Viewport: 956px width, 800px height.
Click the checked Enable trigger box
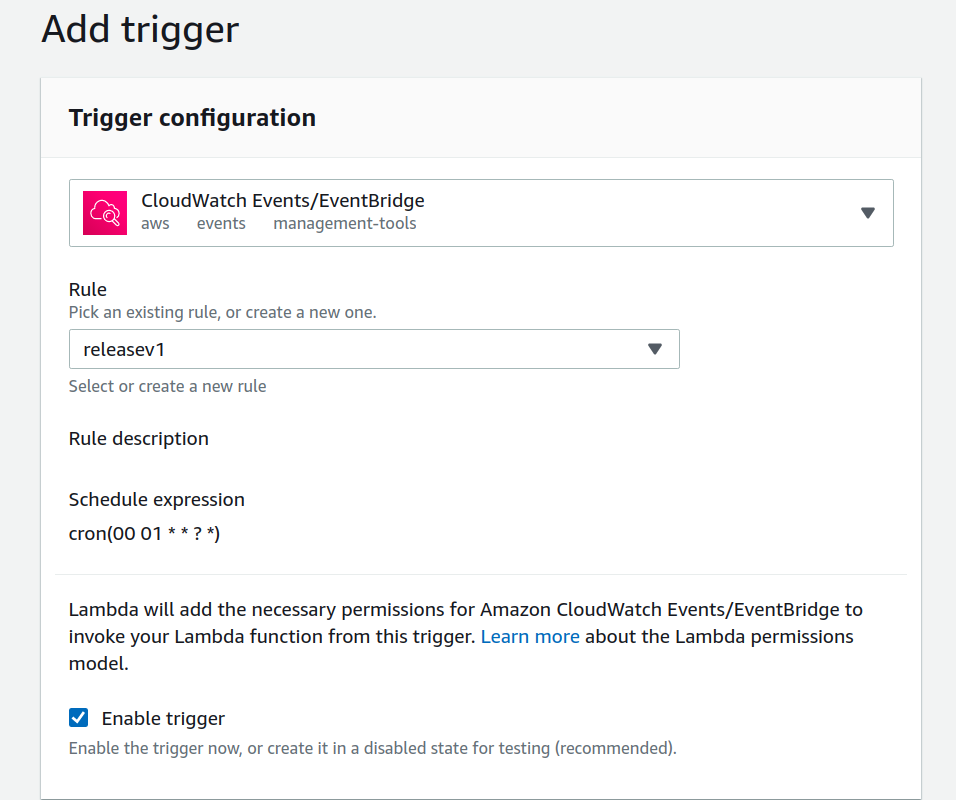point(78,717)
